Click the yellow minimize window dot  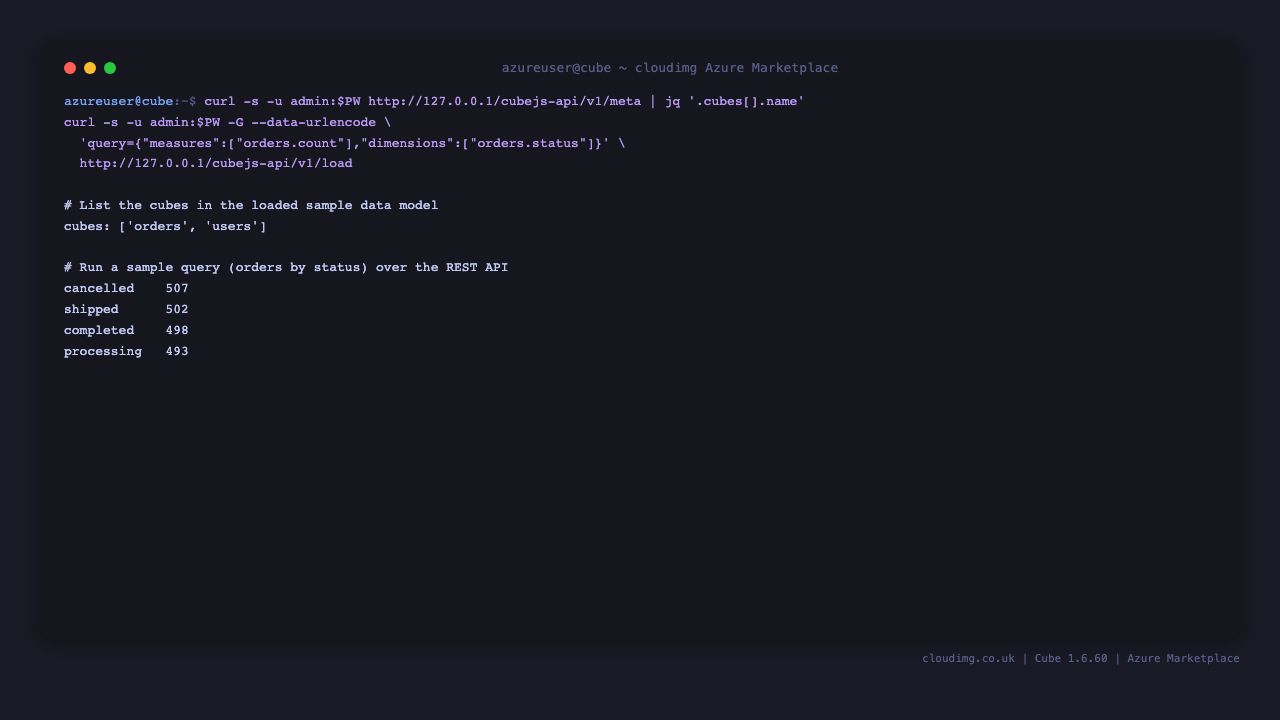pyautogui.click(x=90, y=68)
